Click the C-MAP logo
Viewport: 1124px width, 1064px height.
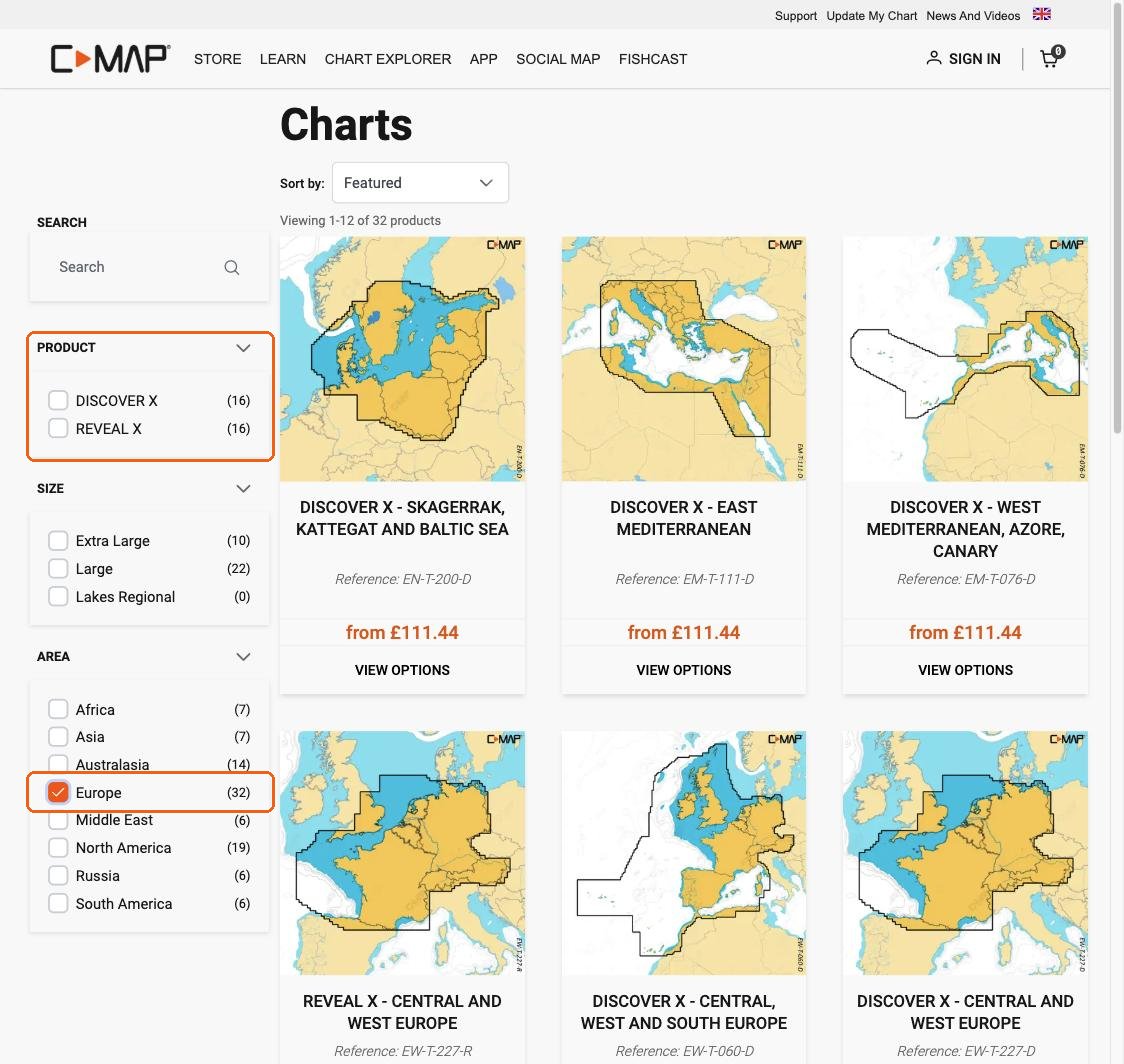[110, 59]
